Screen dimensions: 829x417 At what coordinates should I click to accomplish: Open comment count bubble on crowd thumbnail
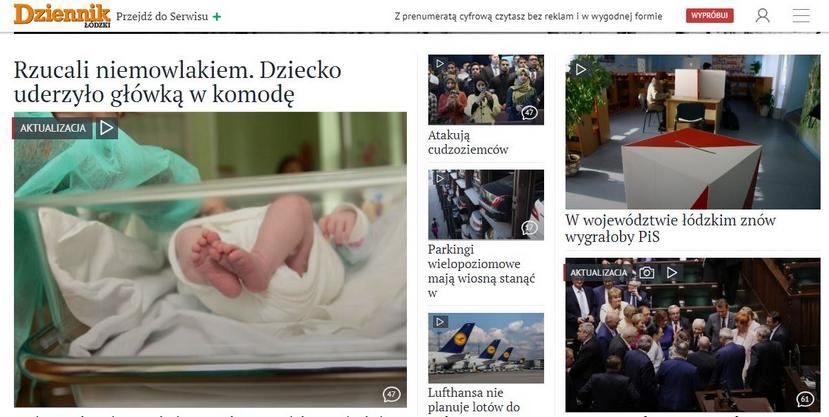(529, 113)
